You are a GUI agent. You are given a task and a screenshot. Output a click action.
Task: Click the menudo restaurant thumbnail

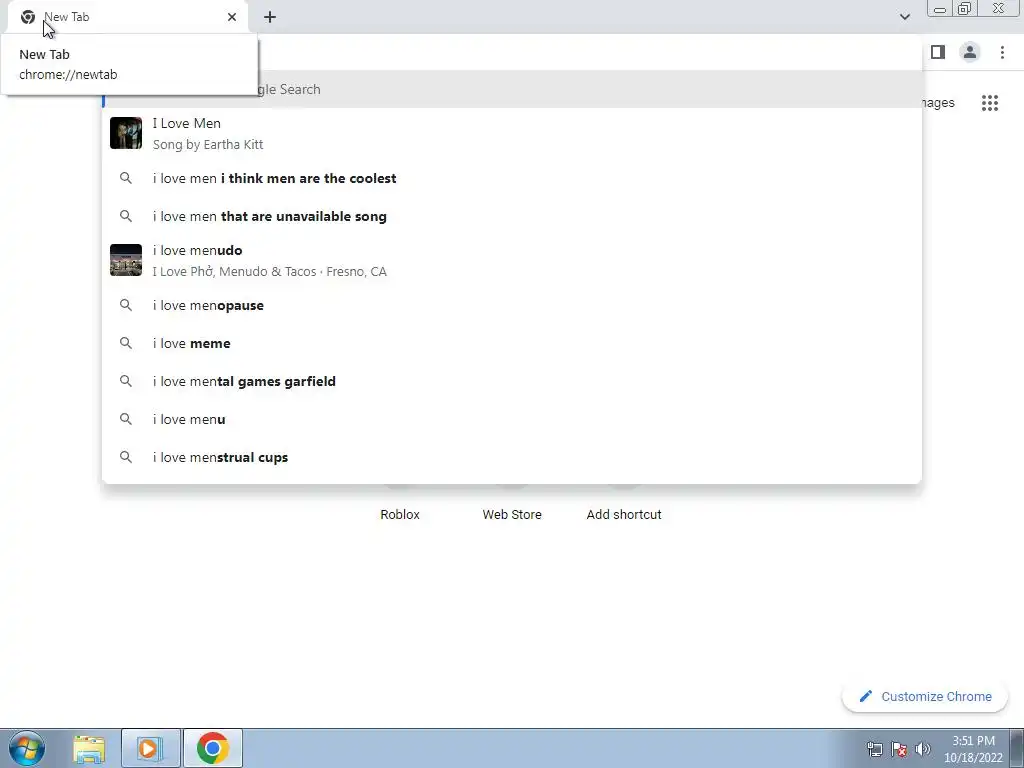click(126, 260)
